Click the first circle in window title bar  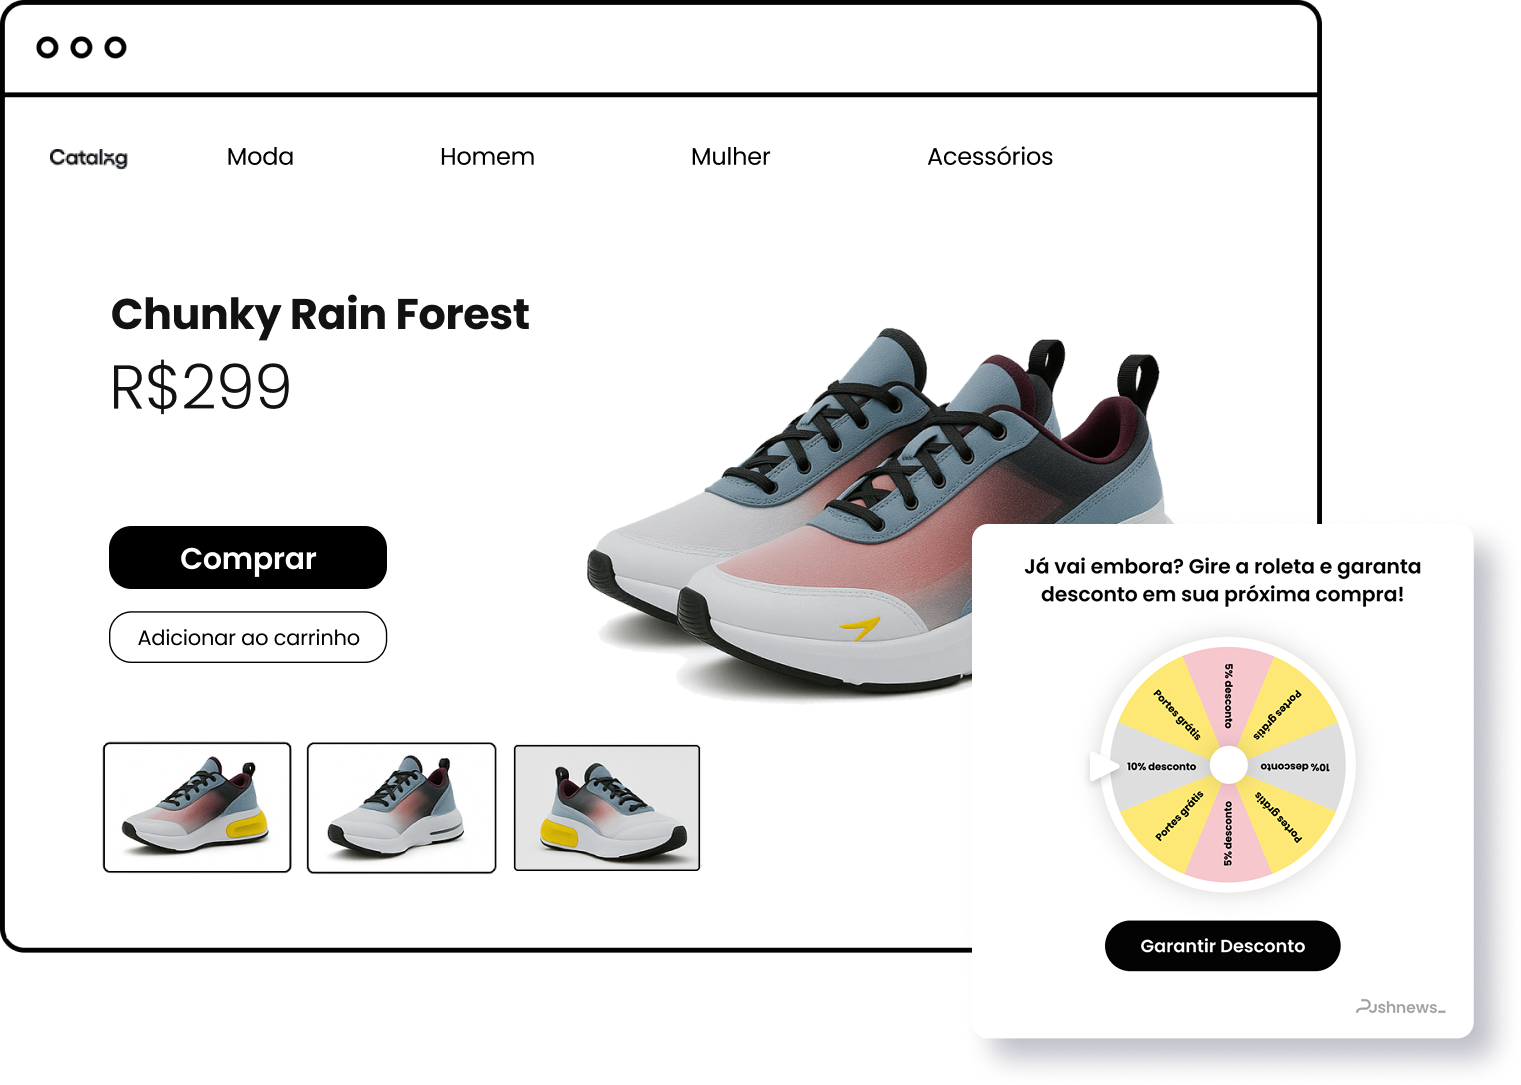pyautogui.click(x=47, y=47)
